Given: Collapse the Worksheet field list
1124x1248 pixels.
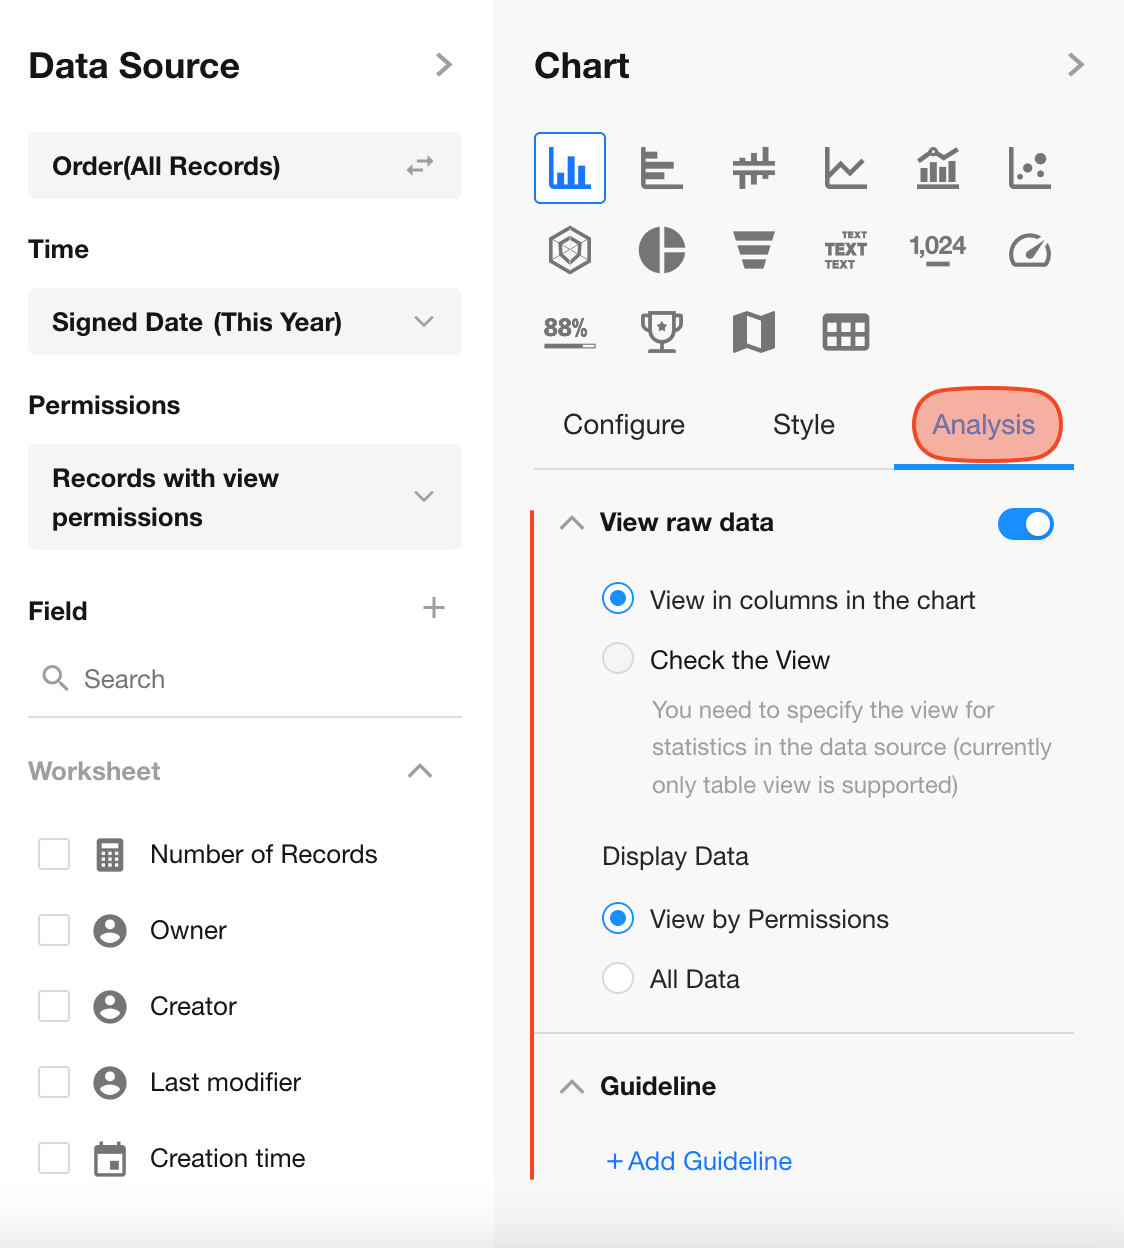Looking at the screenshot, I should pyautogui.click(x=420, y=771).
